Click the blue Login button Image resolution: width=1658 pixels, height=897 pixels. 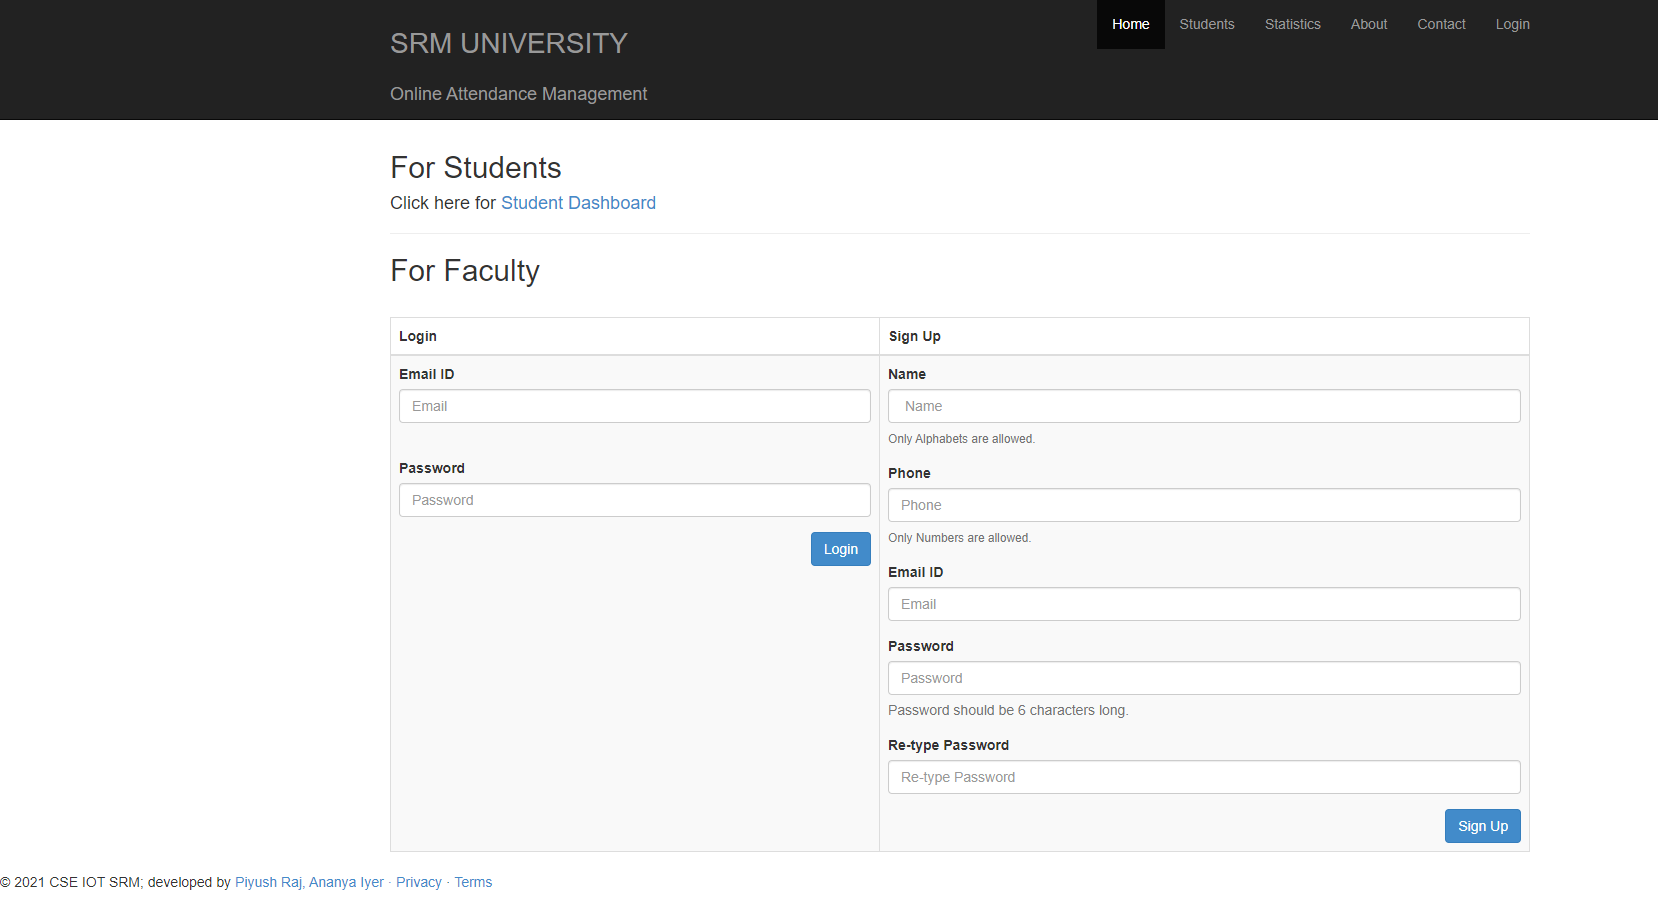(x=841, y=549)
